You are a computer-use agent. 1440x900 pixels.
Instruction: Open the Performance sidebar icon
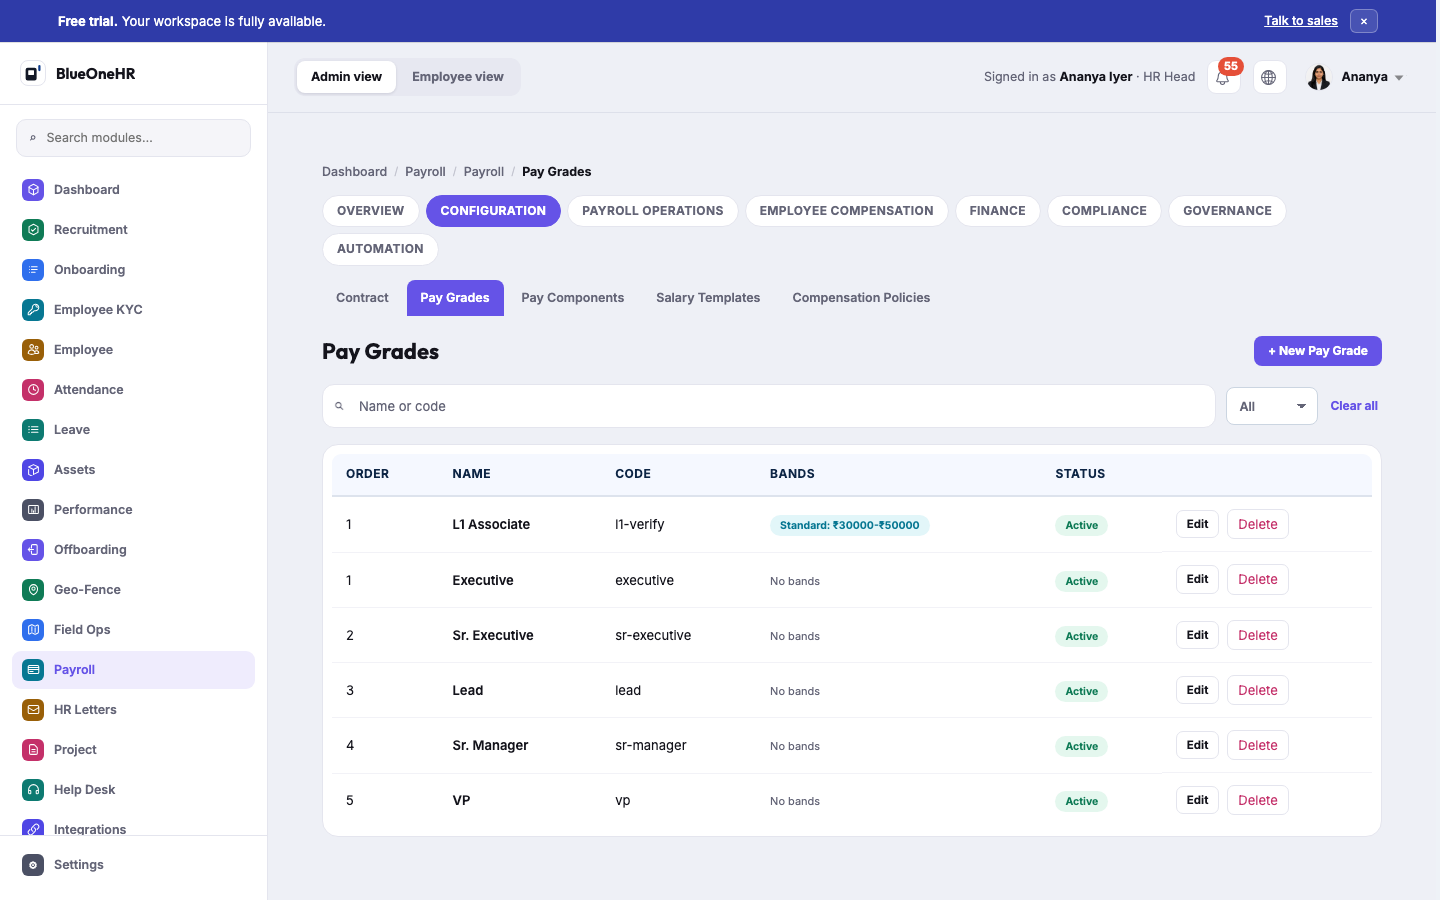pyautogui.click(x=33, y=510)
